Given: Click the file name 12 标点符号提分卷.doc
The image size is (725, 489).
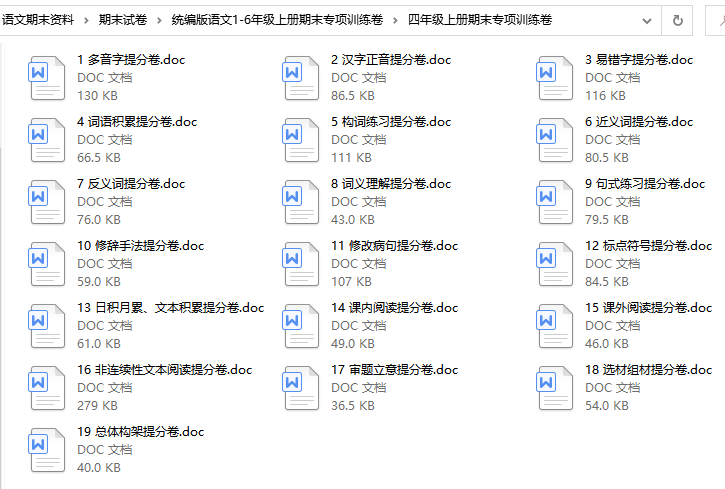Looking at the screenshot, I should 648,245.
